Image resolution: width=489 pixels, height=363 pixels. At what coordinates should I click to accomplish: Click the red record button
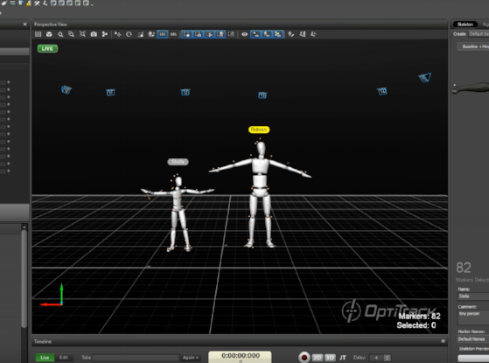(x=304, y=357)
